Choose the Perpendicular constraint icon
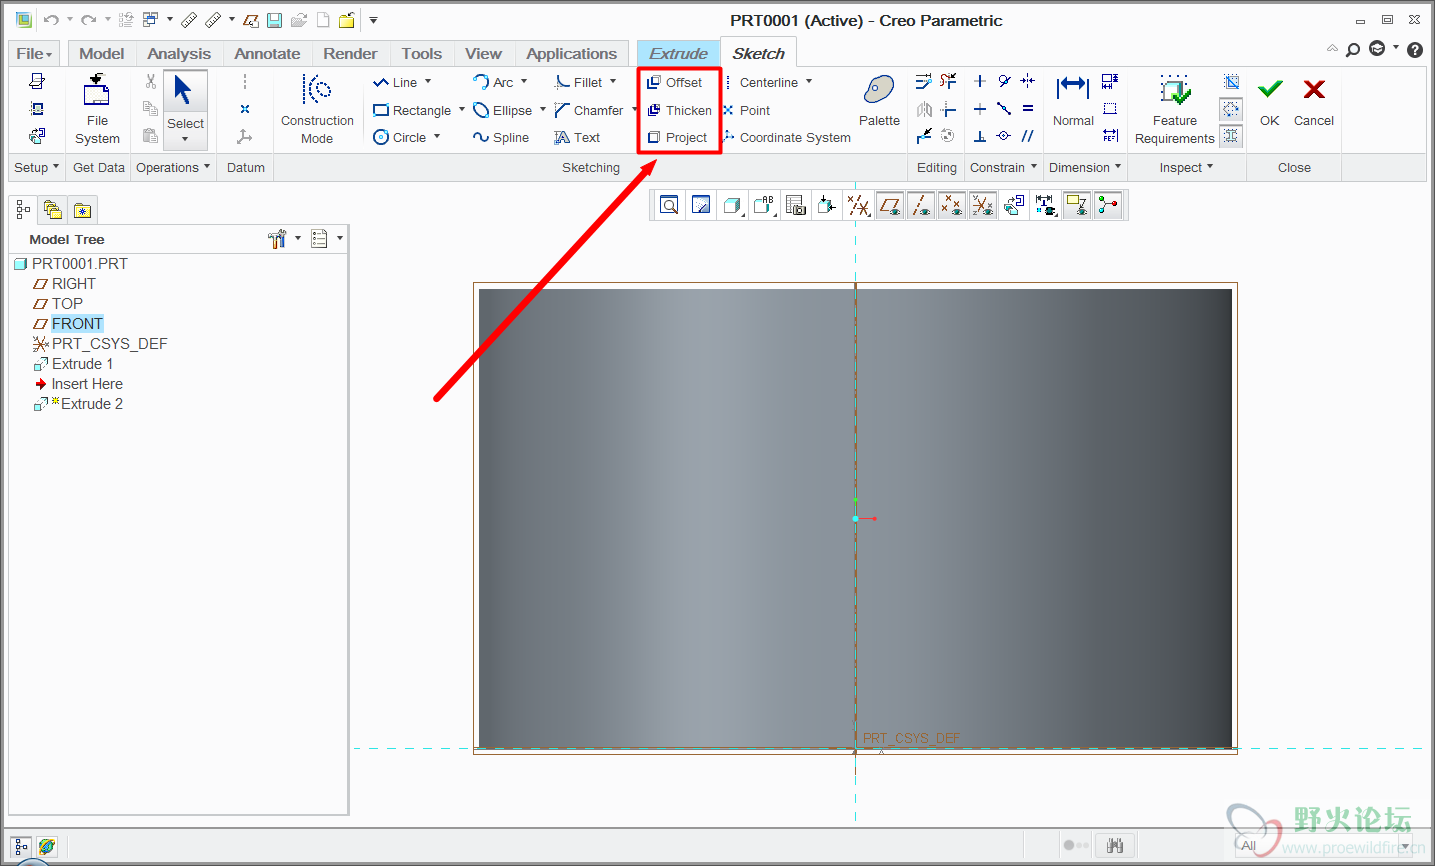Viewport: 1435px width, 866px height. point(980,136)
